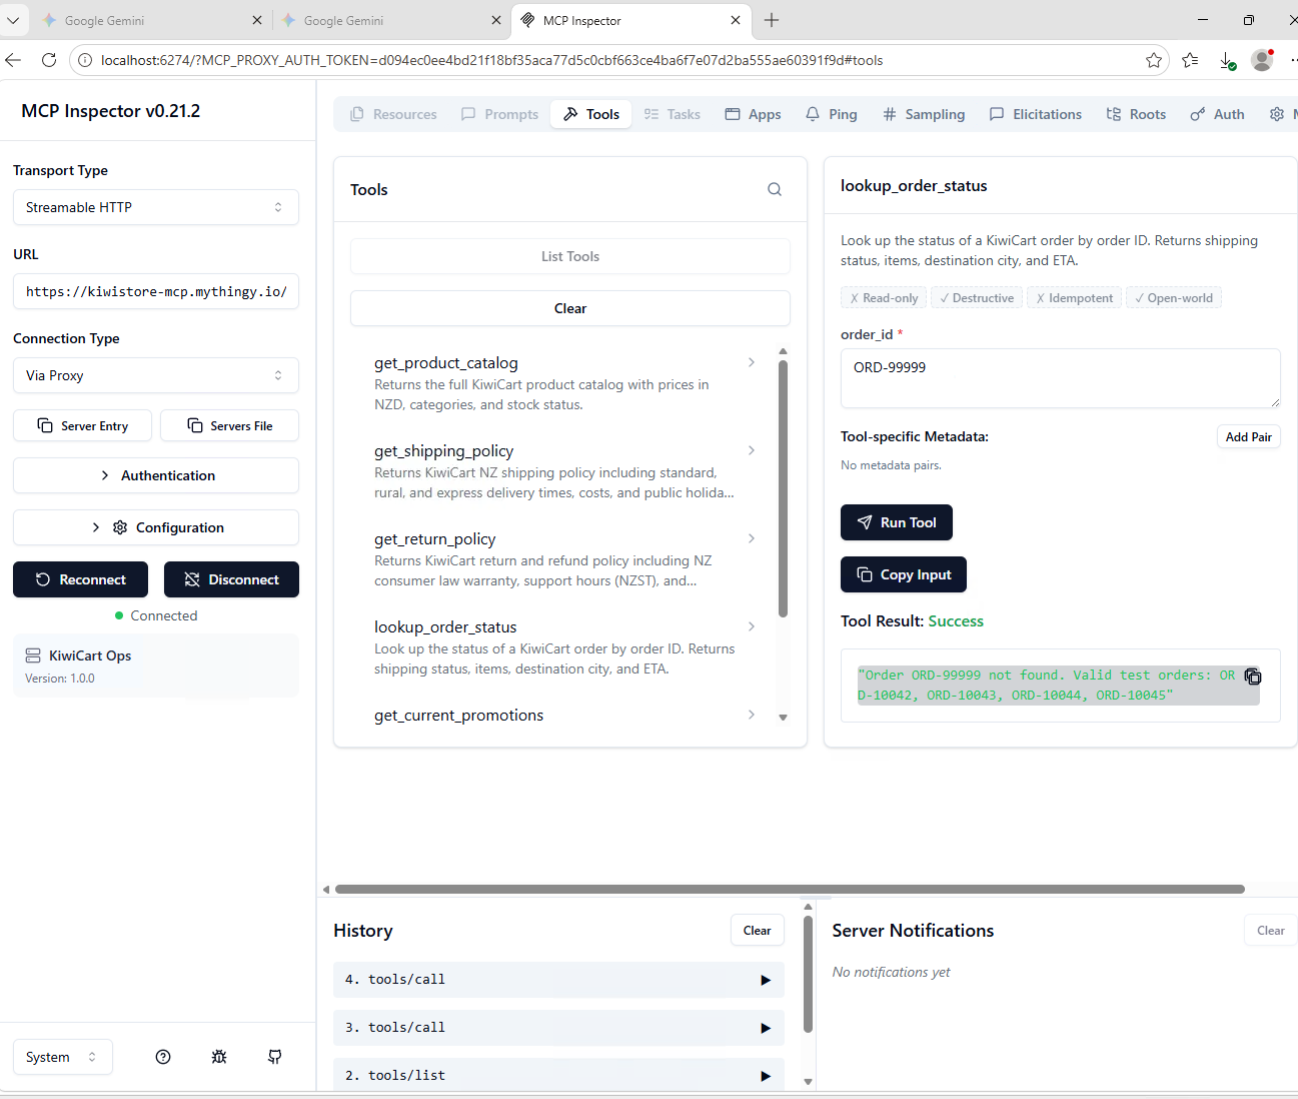
Task: Switch to the Apps tab
Action: pos(753,114)
